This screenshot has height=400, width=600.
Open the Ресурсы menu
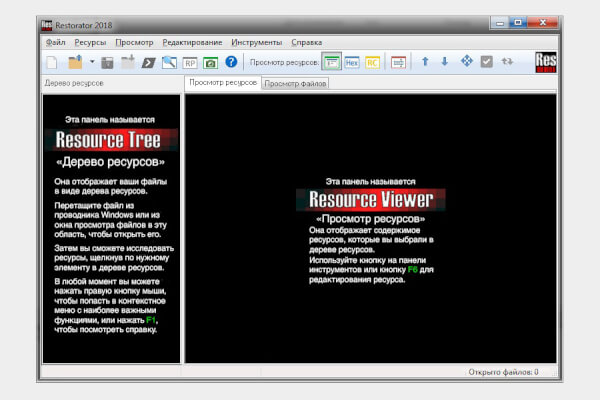point(90,42)
